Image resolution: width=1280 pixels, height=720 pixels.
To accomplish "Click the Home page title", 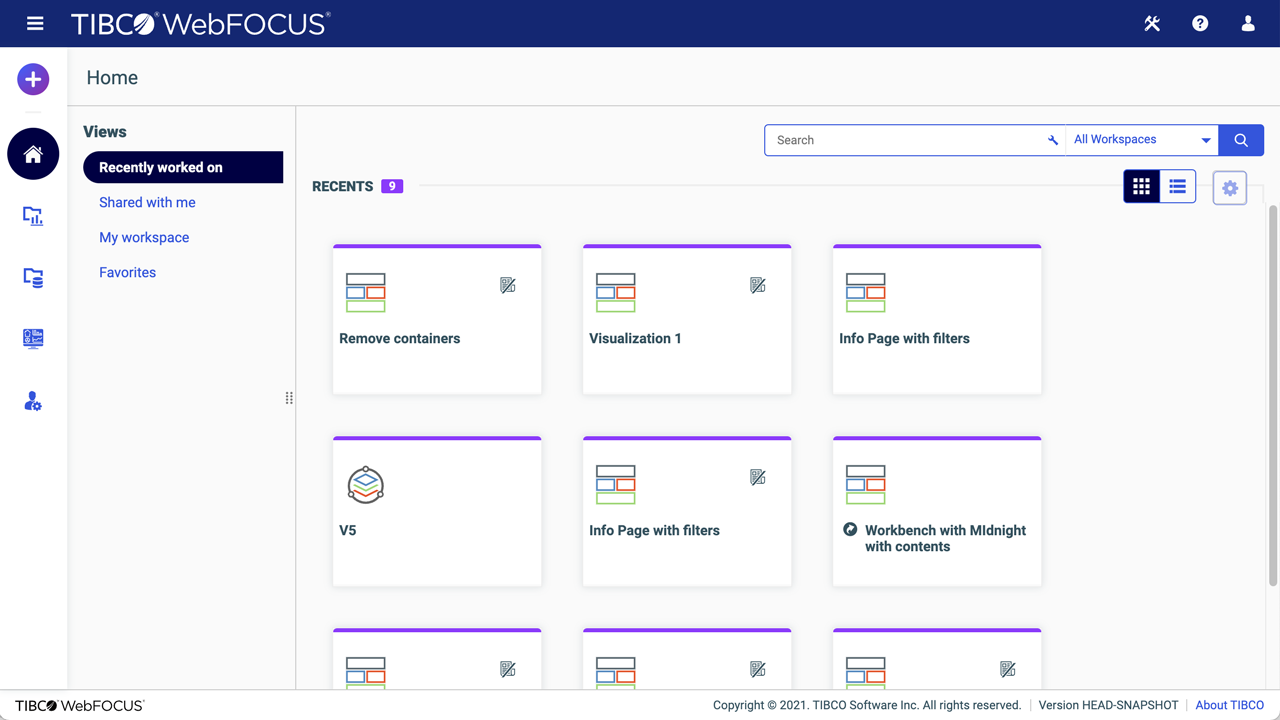I will tap(112, 78).
